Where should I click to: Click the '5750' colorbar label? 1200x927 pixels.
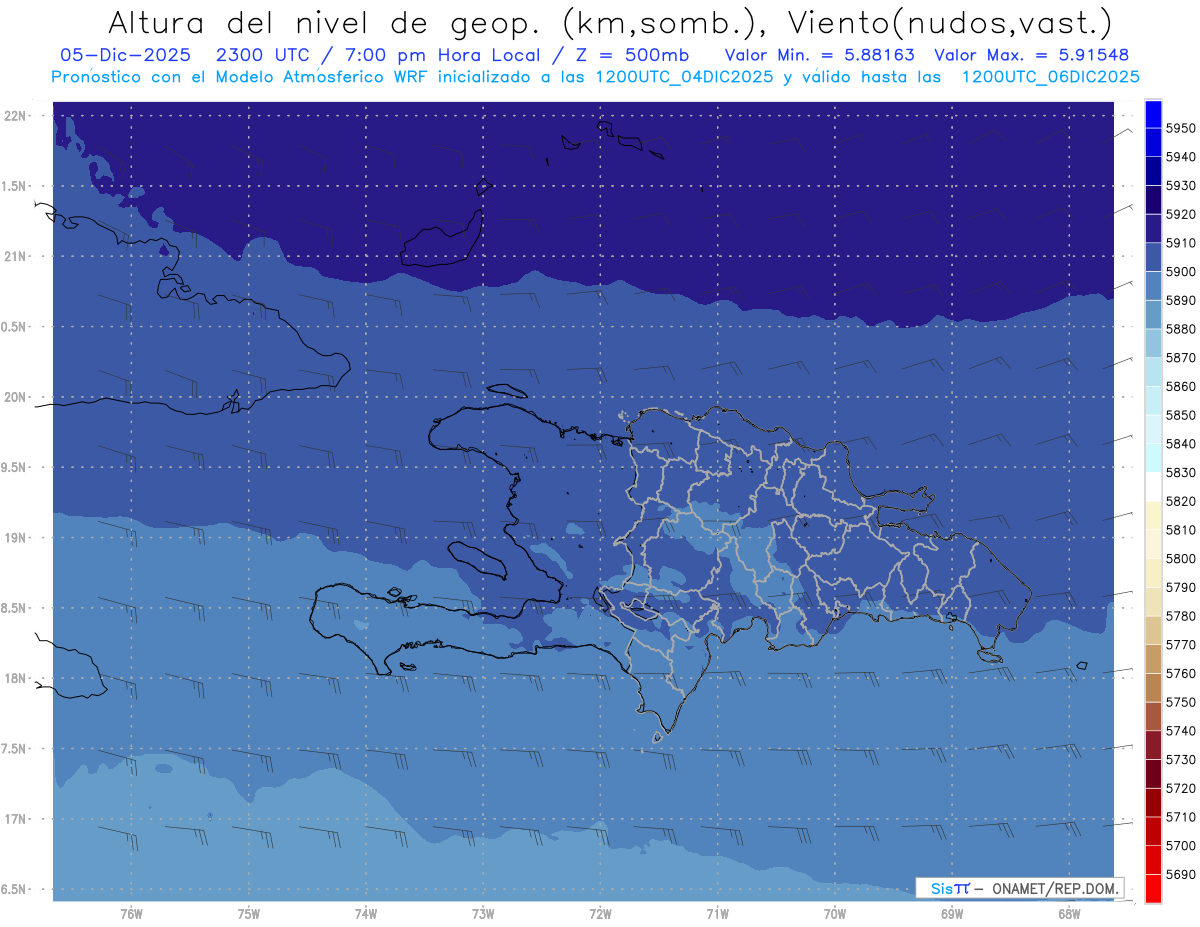click(1180, 702)
